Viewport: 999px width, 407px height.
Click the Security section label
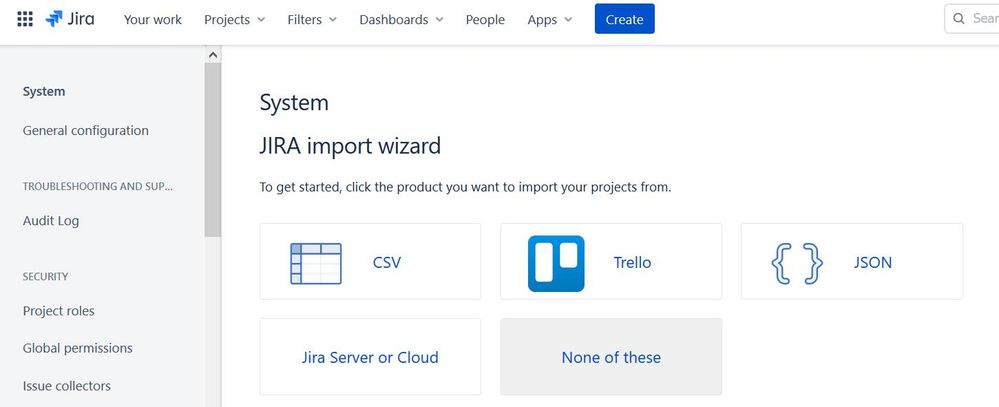tap(45, 276)
